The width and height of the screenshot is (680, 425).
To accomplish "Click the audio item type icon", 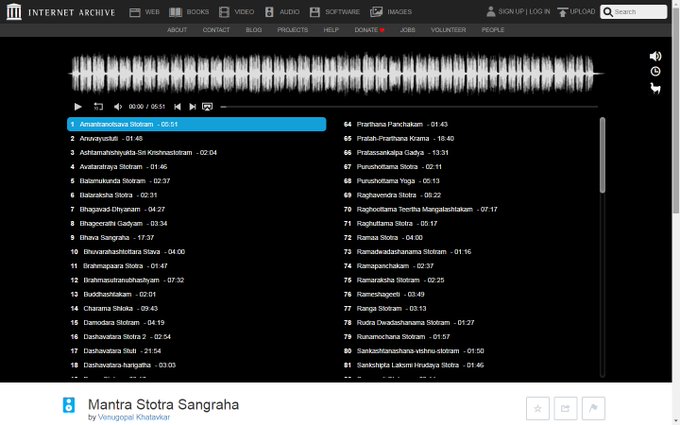I will click(x=69, y=405).
